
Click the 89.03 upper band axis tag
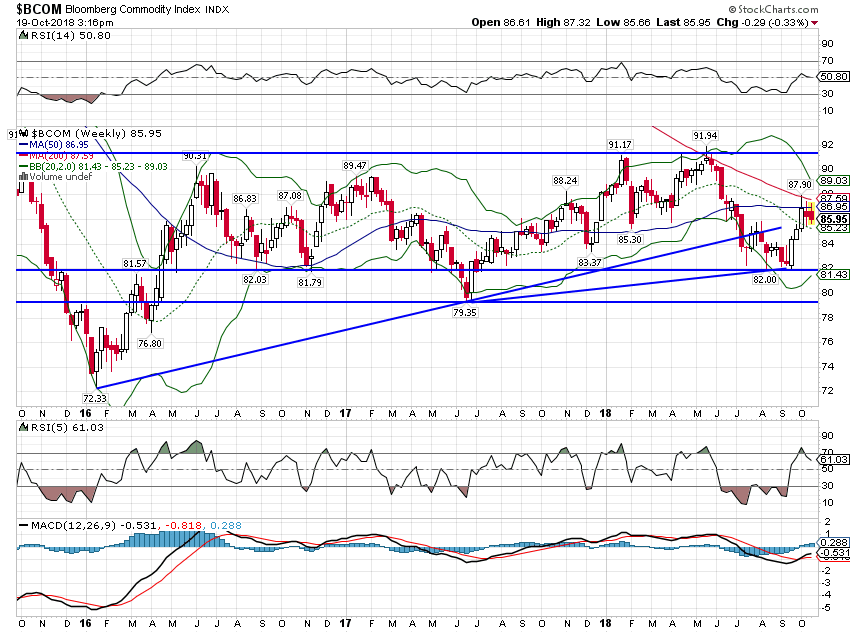(x=833, y=180)
